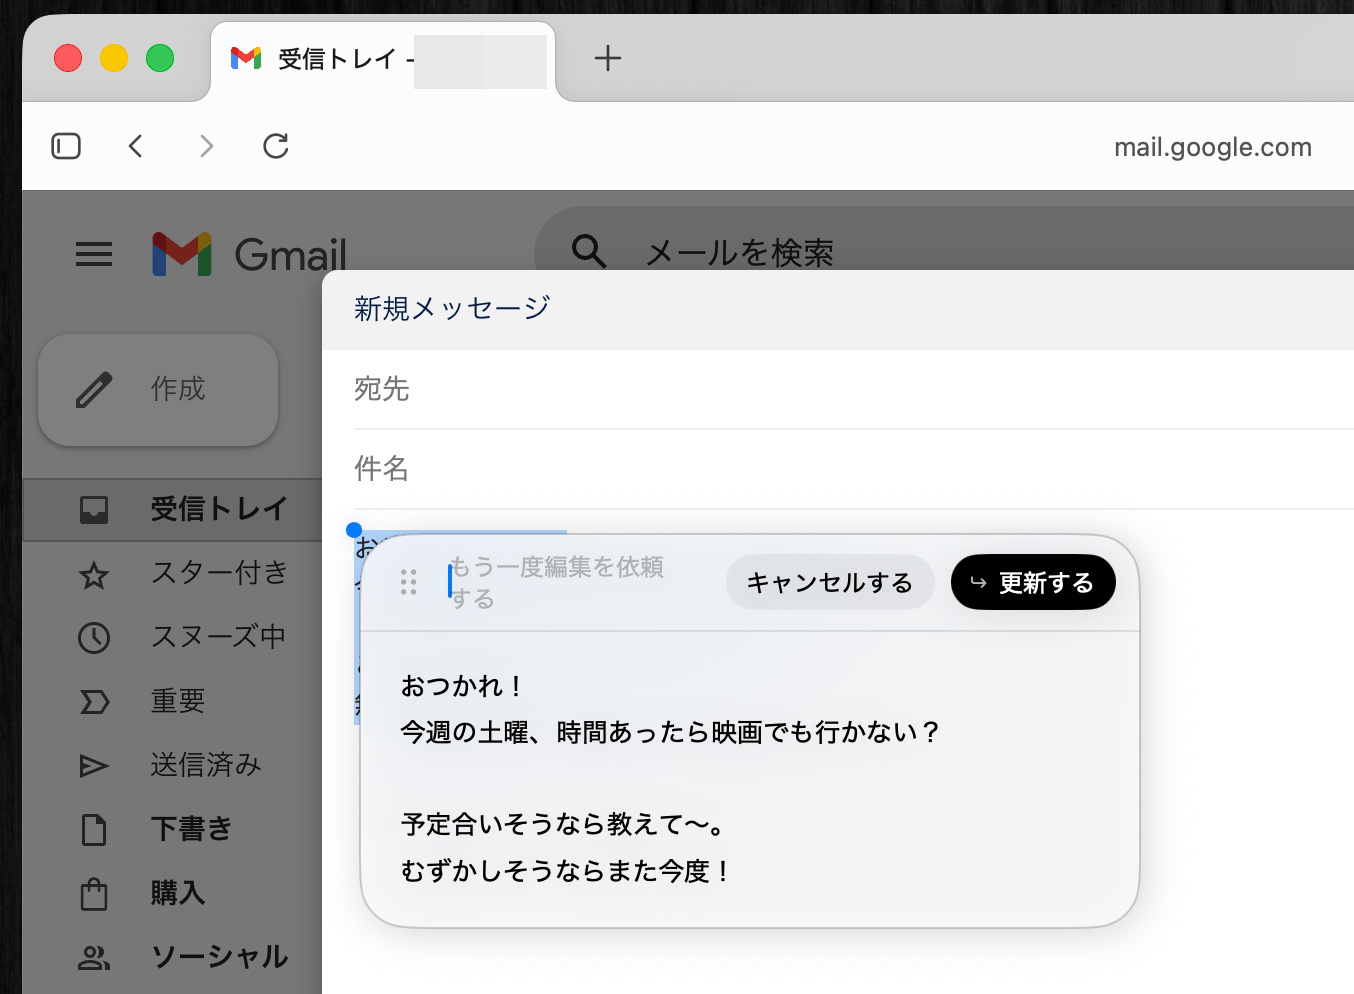The image size is (1354, 994).
Task: Click the 宛先 recipient field
Action: pyautogui.click(x=800, y=389)
